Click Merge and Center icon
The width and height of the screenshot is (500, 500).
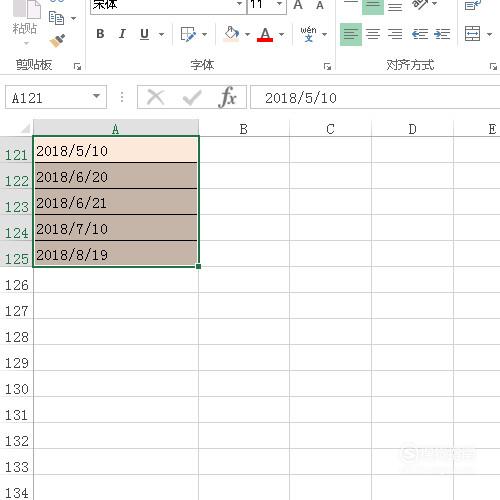point(473,34)
